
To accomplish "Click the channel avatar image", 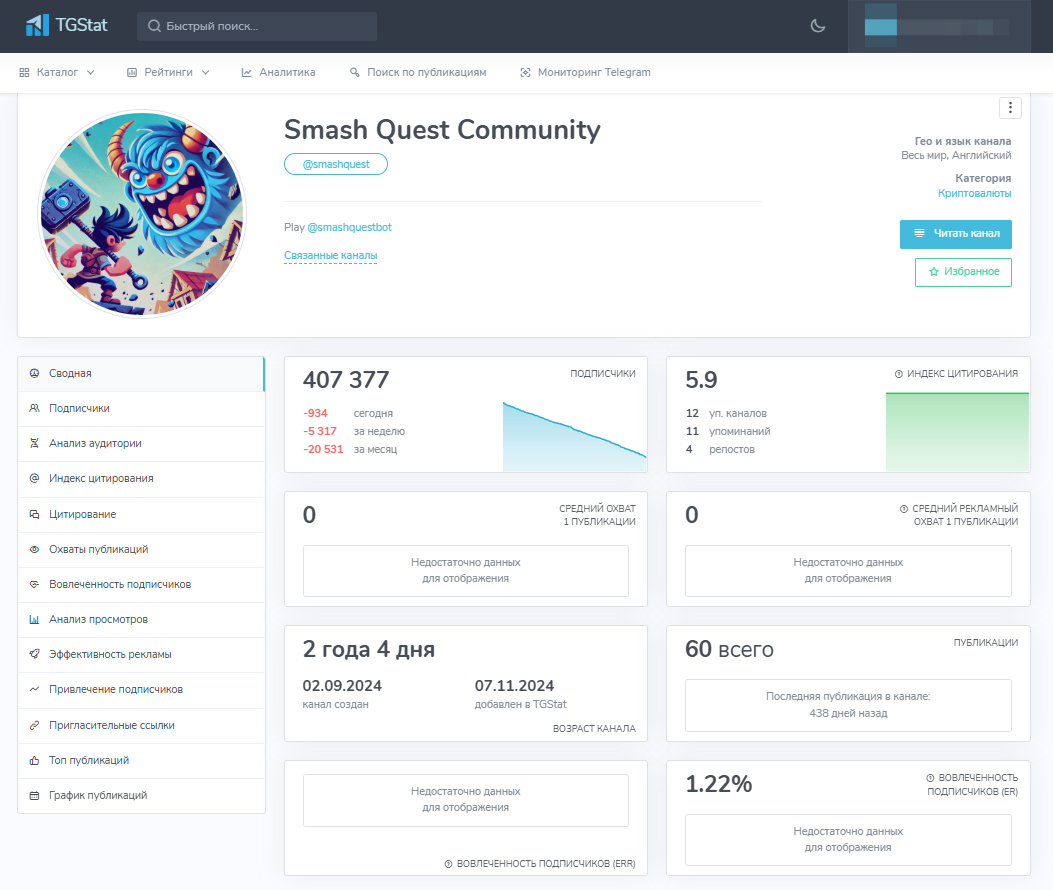I will (x=142, y=214).
